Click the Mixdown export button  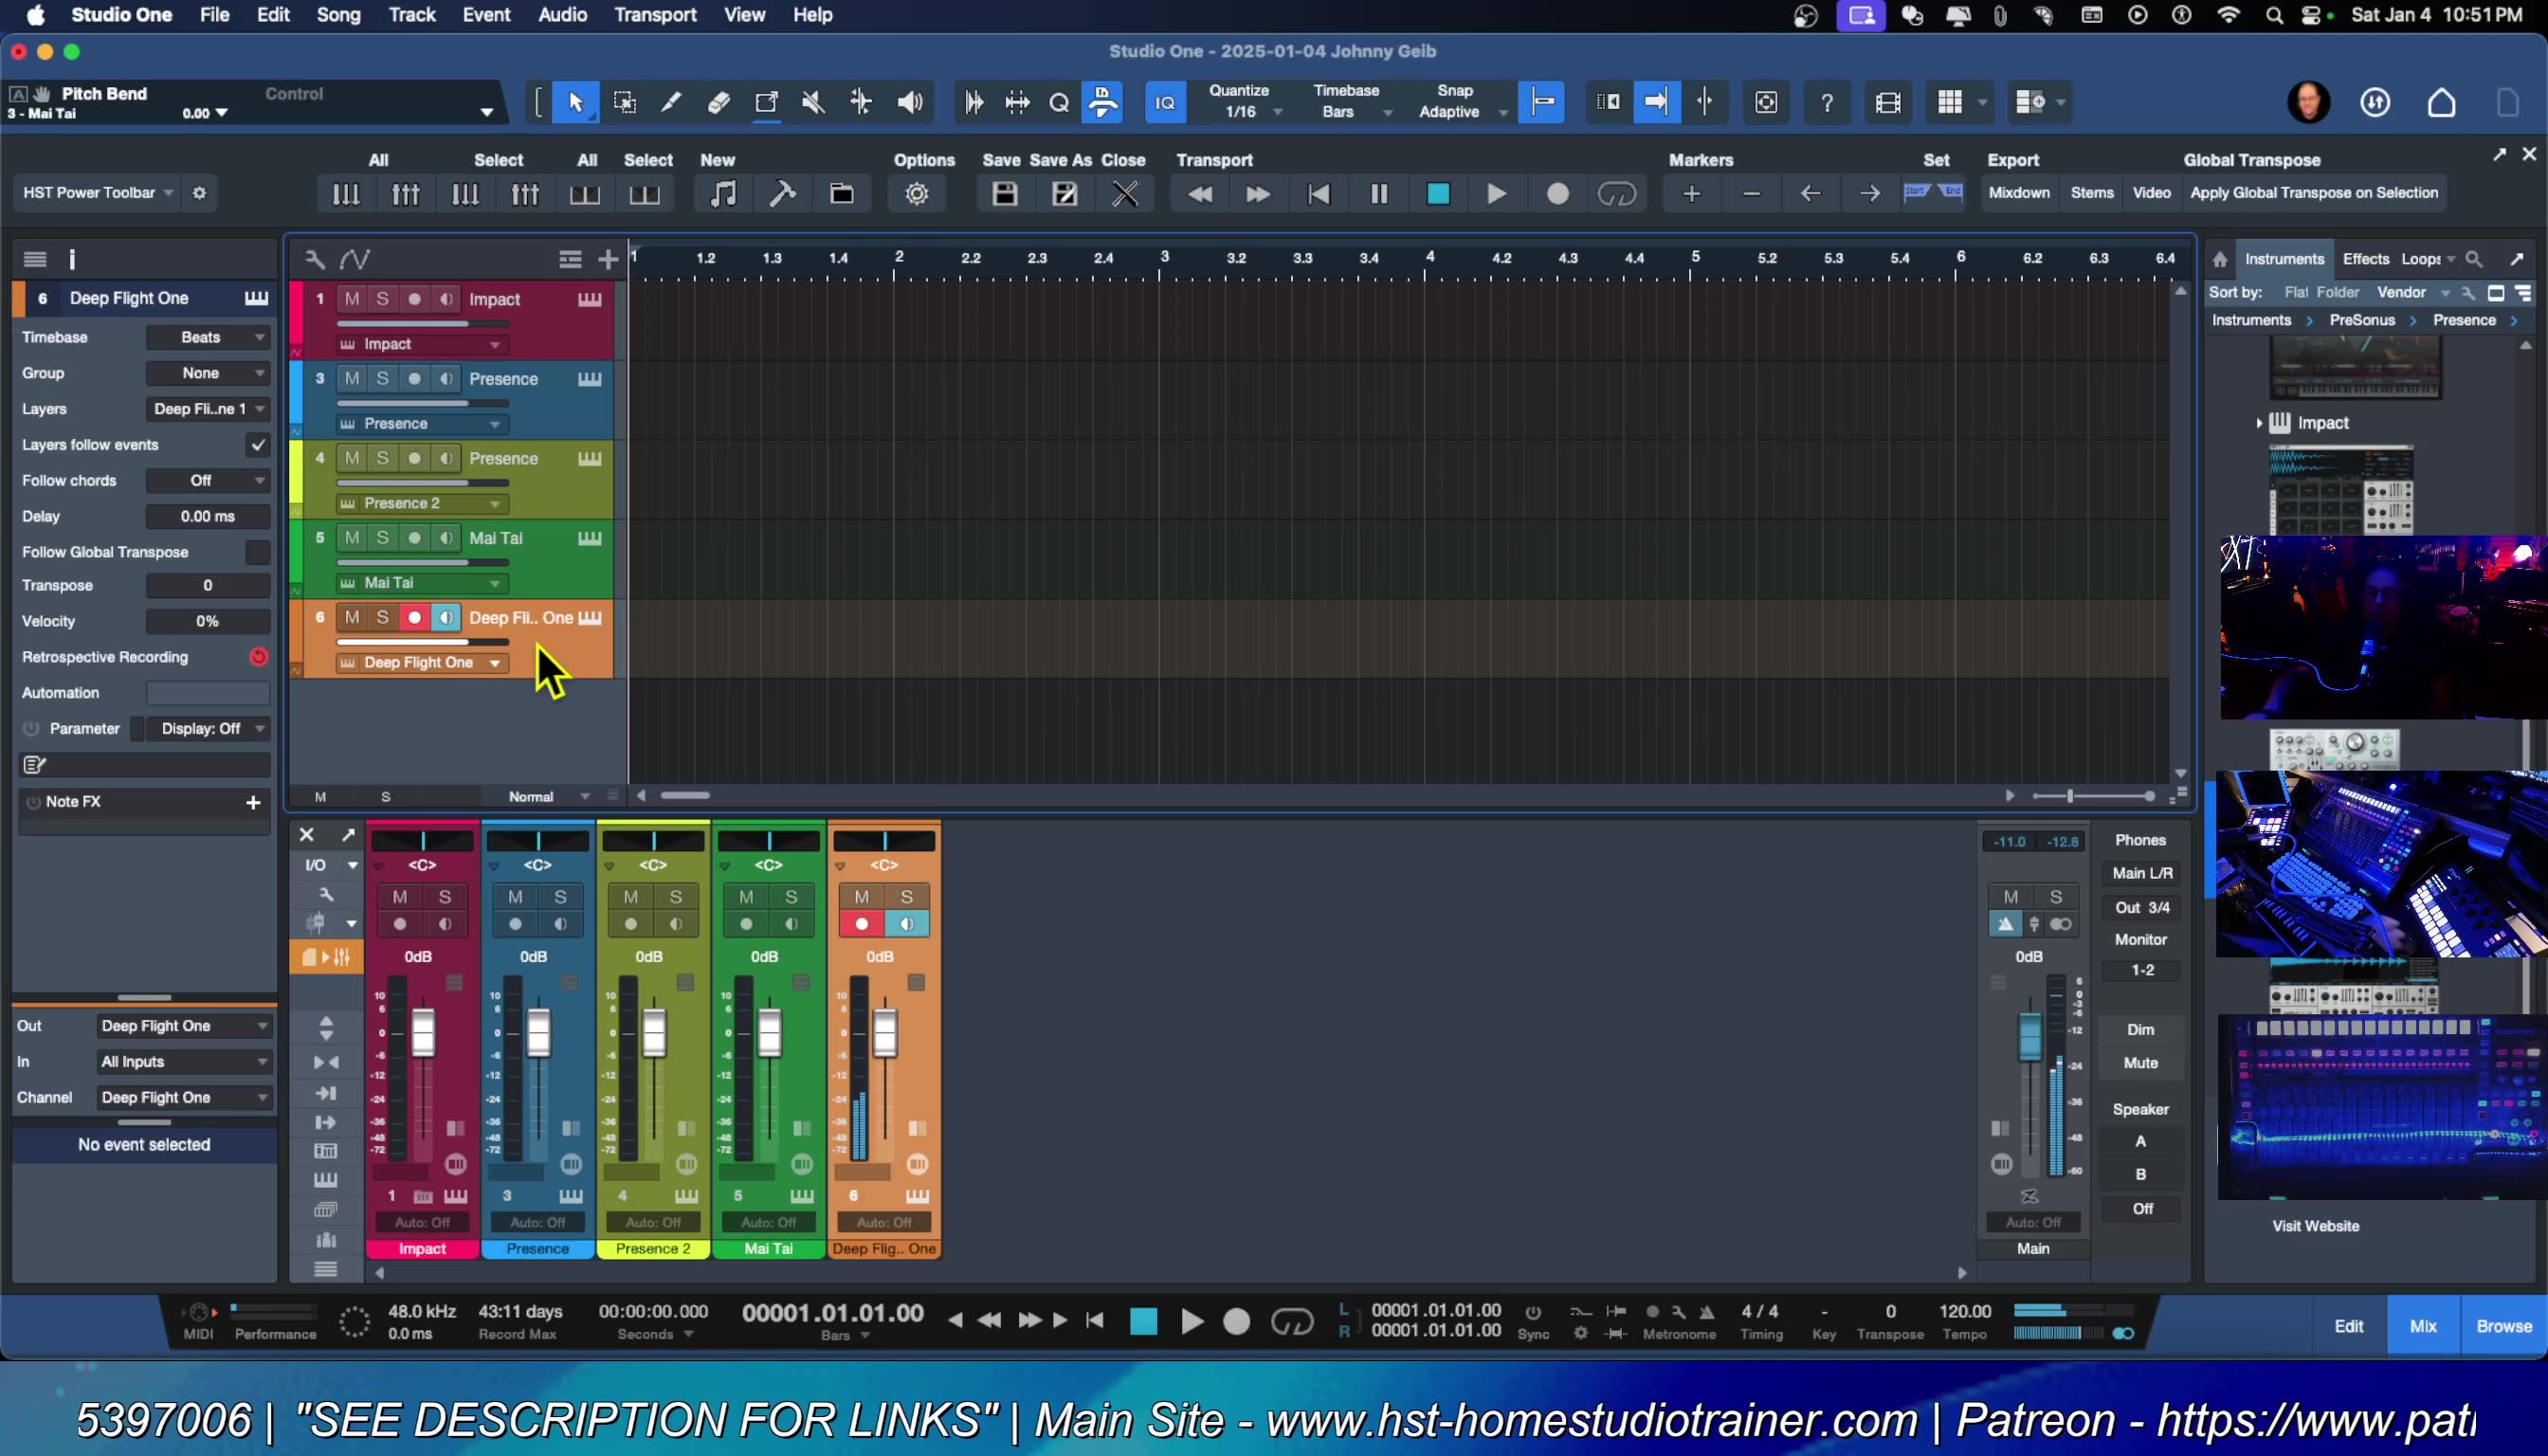[x=2019, y=193]
